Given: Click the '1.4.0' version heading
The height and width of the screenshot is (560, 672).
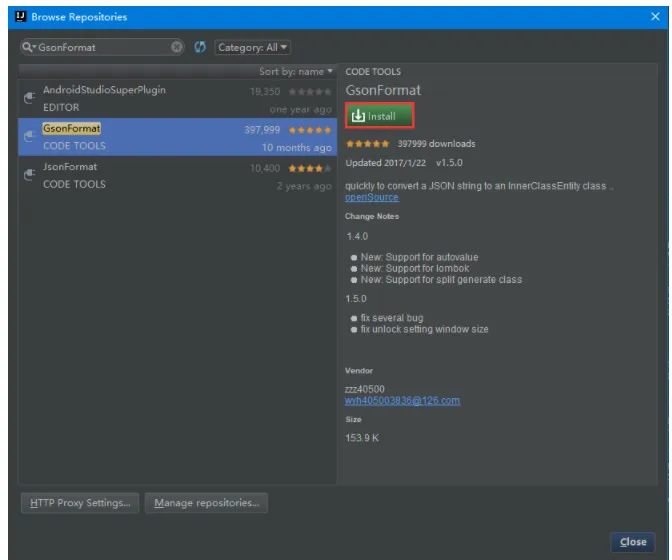Looking at the screenshot, I should point(357,236).
